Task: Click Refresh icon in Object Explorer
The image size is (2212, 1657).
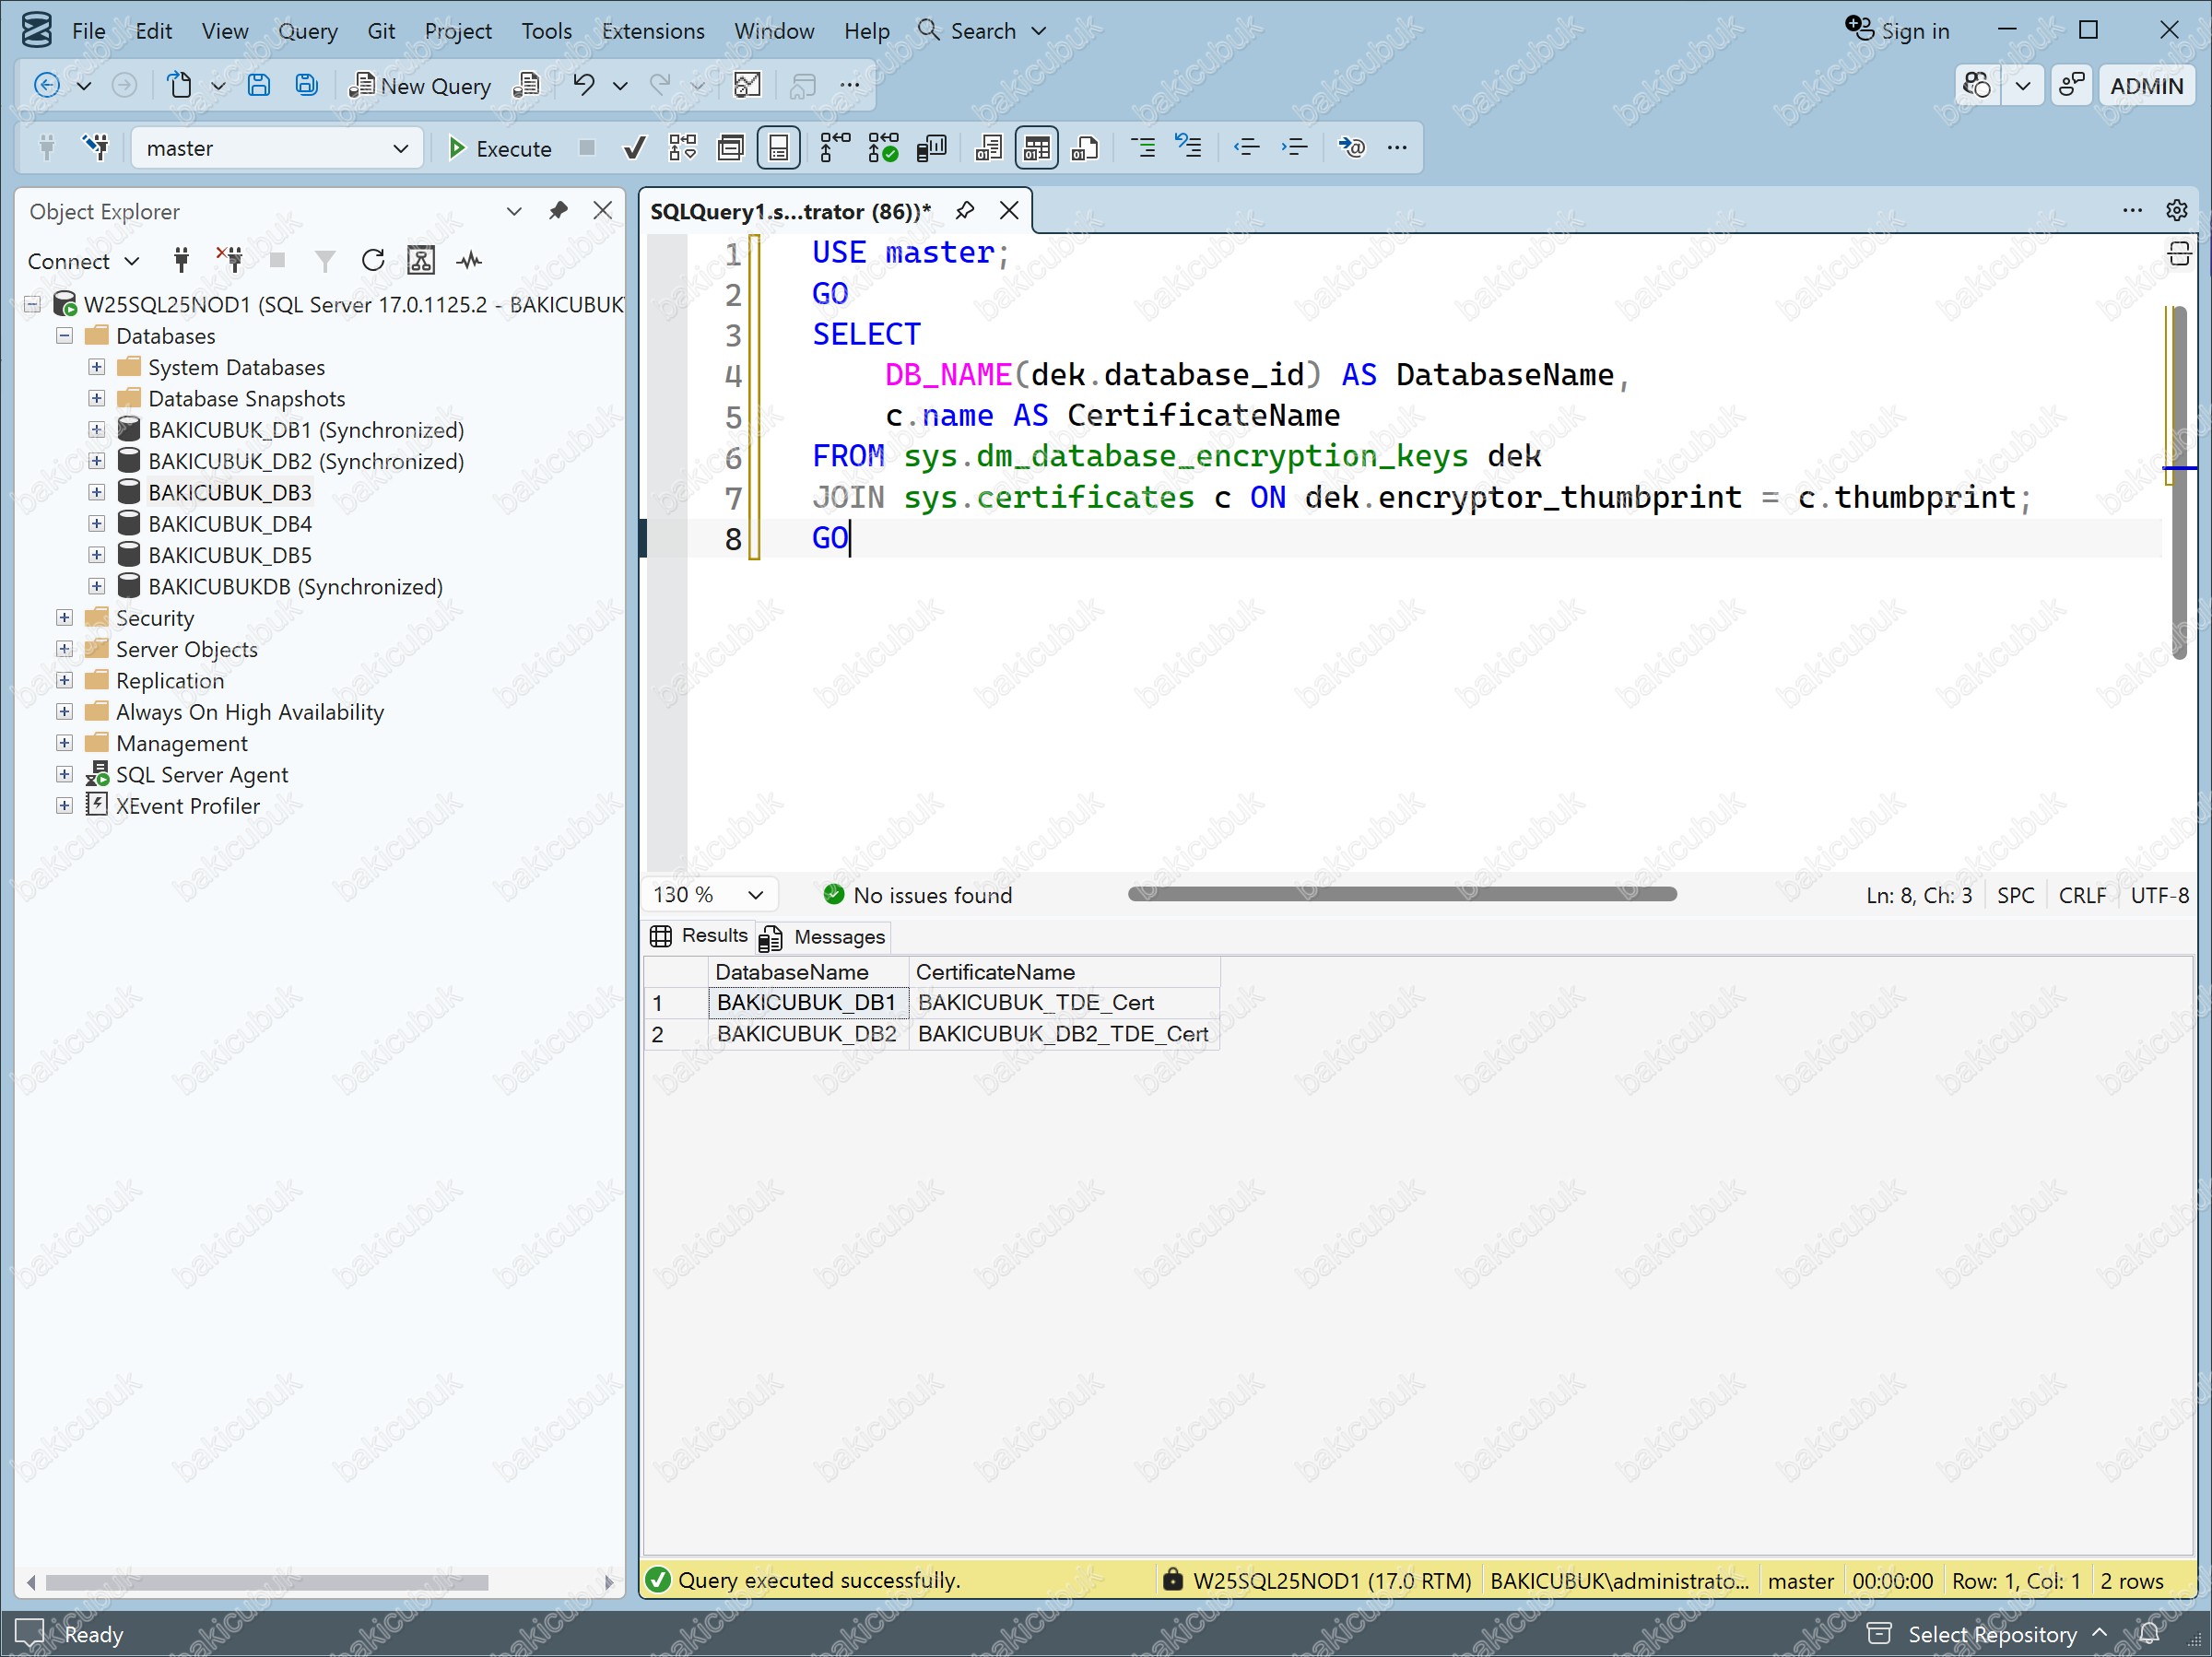Action: tap(373, 261)
